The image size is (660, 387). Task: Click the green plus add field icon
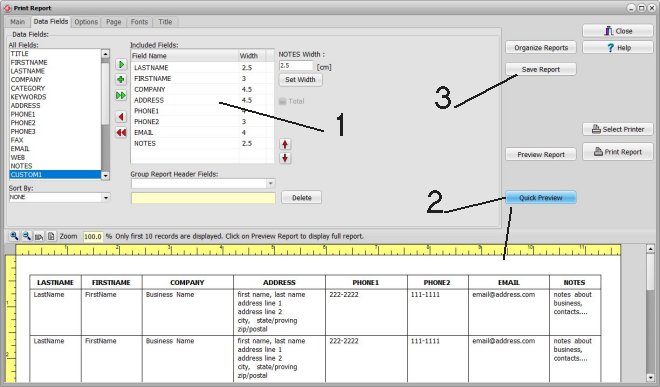click(x=121, y=80)
